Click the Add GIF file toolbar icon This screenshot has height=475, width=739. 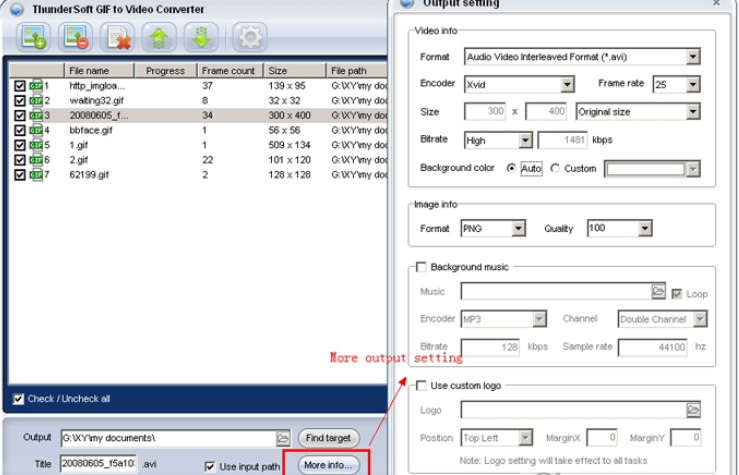(x=33, y=37)
